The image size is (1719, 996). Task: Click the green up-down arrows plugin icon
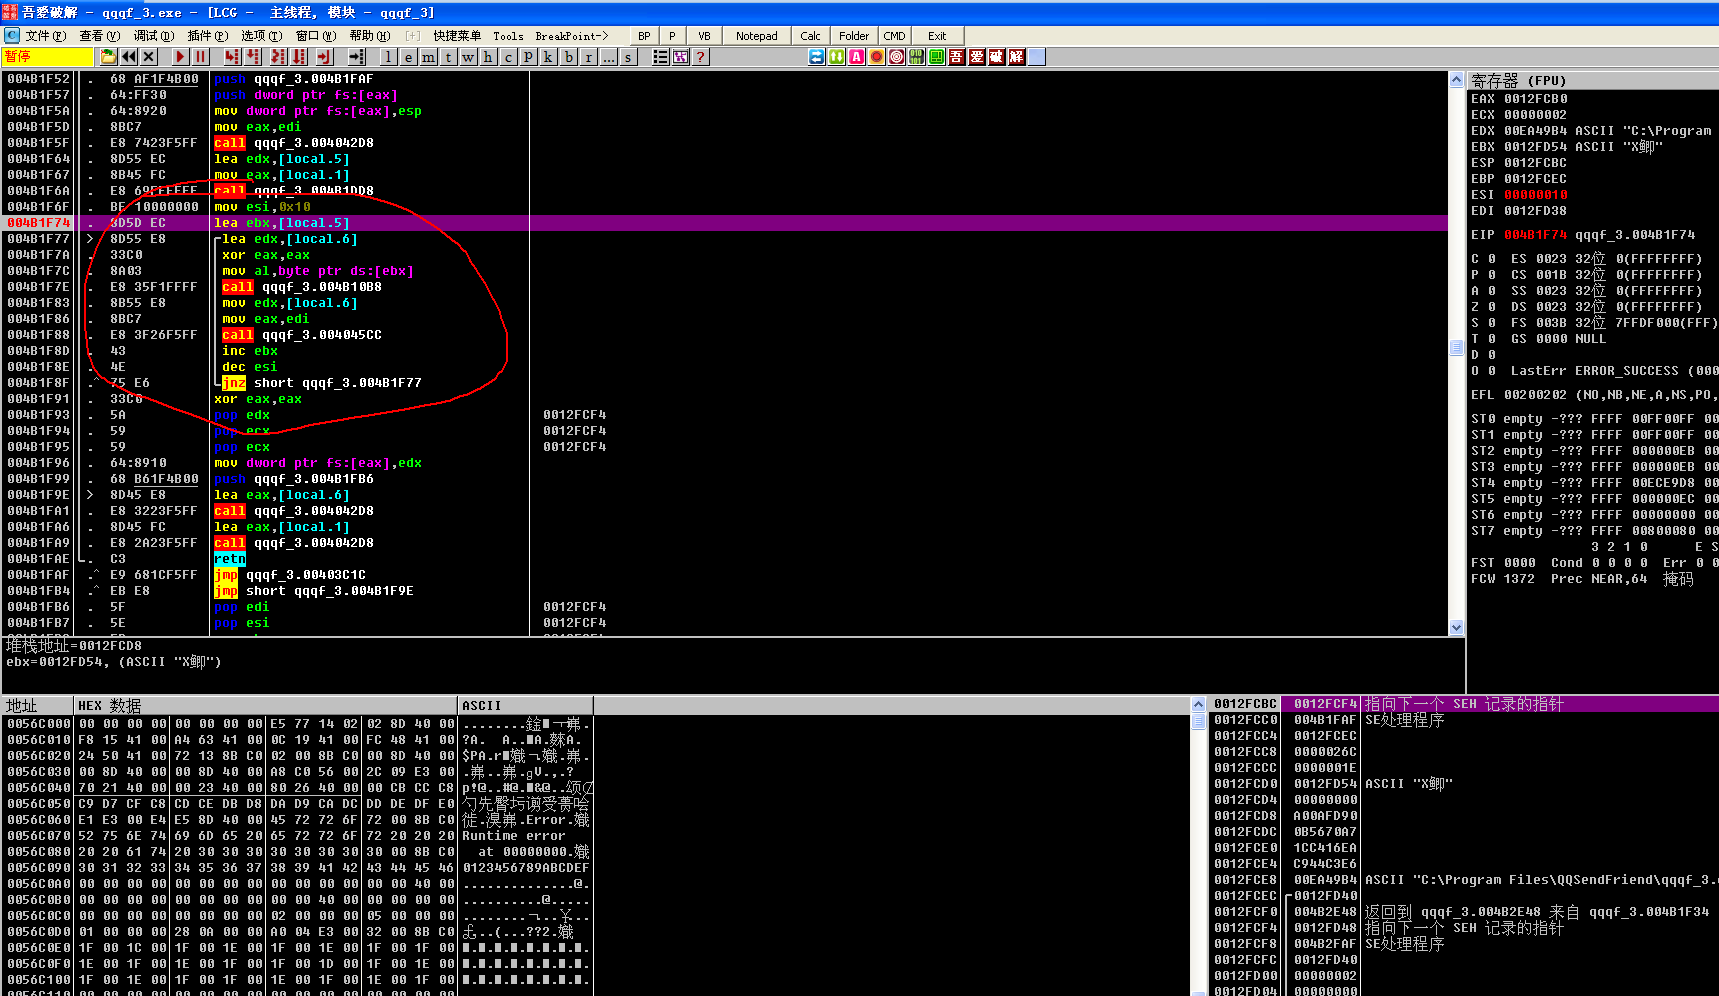tap(836, 57)
